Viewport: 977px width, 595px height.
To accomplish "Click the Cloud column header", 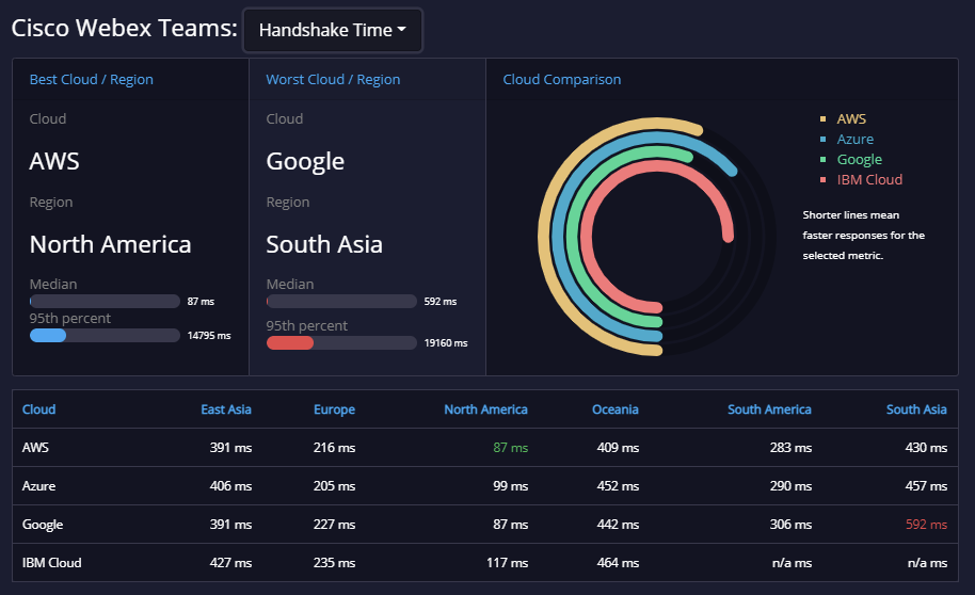I will tap(39, 409).
